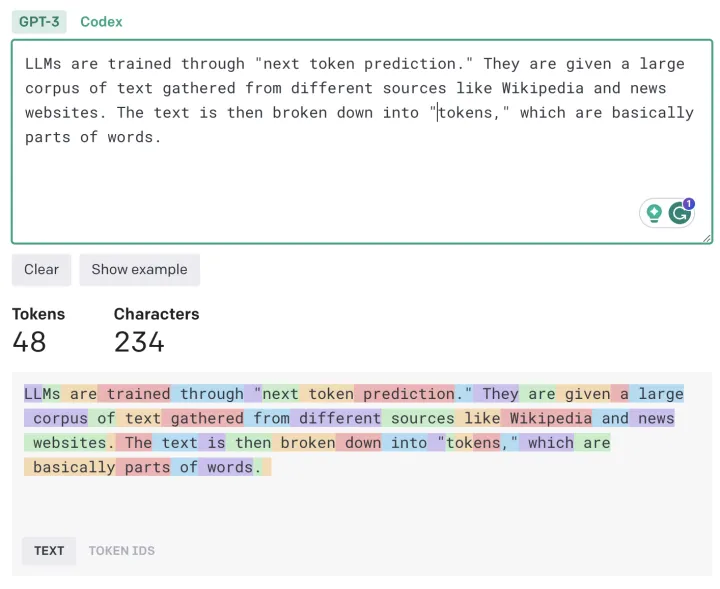Switch to the Codex tab

[x=101, y=21]
